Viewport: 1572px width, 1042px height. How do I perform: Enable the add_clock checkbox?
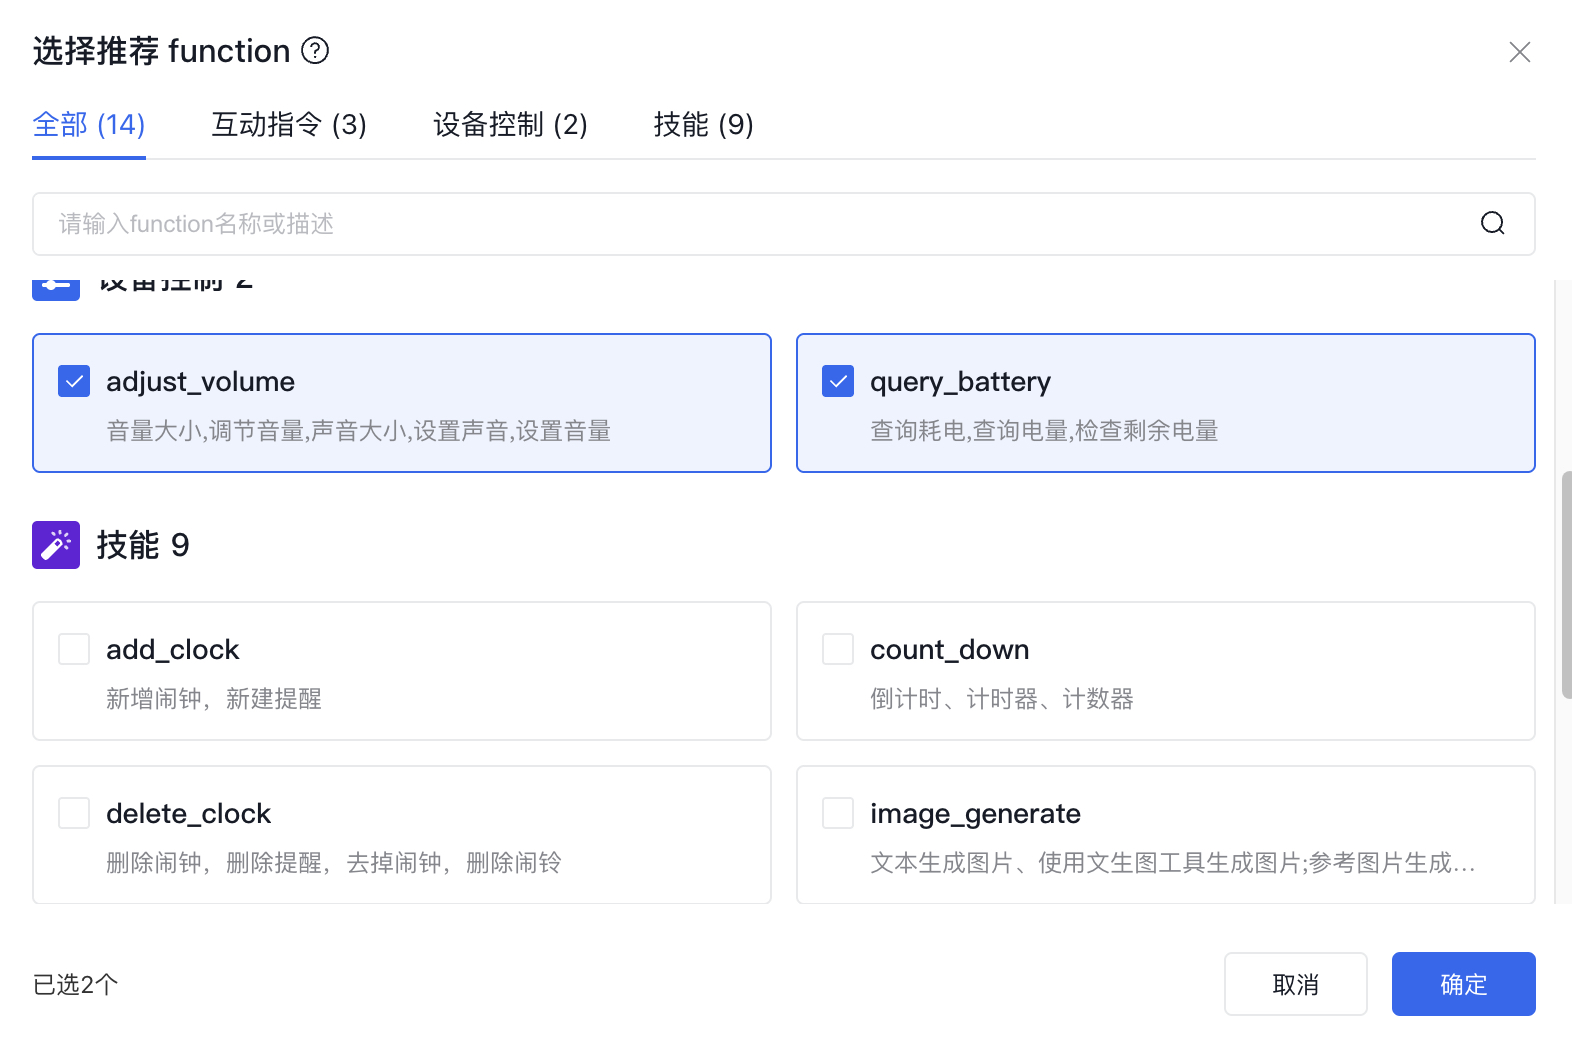click(74, 649)
